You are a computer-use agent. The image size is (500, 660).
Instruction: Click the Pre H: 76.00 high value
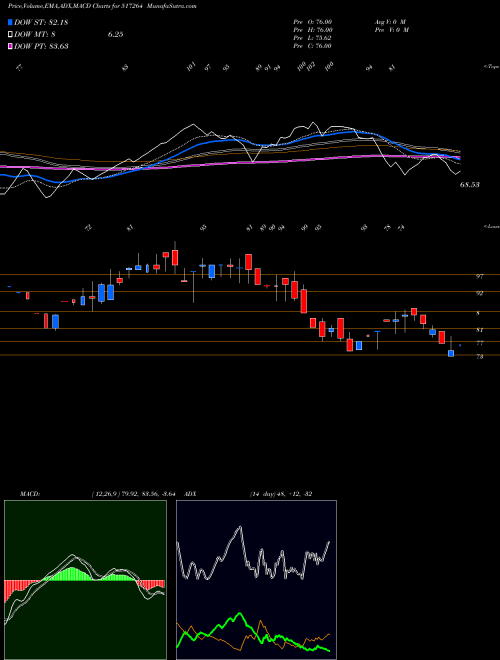click(x=313, y=30)
